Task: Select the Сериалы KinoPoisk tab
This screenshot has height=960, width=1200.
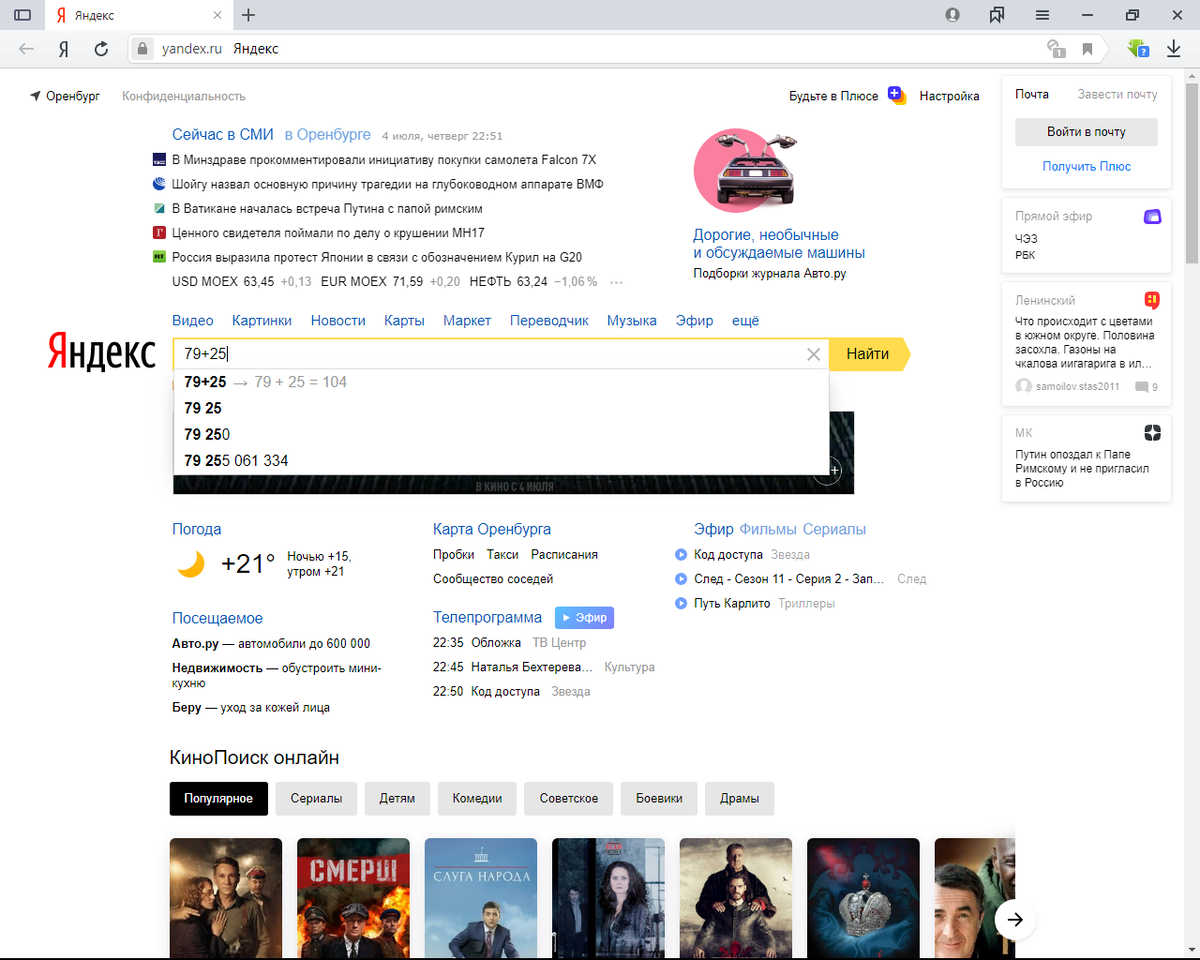Action: pyautogui.click(x=316, y=798)
